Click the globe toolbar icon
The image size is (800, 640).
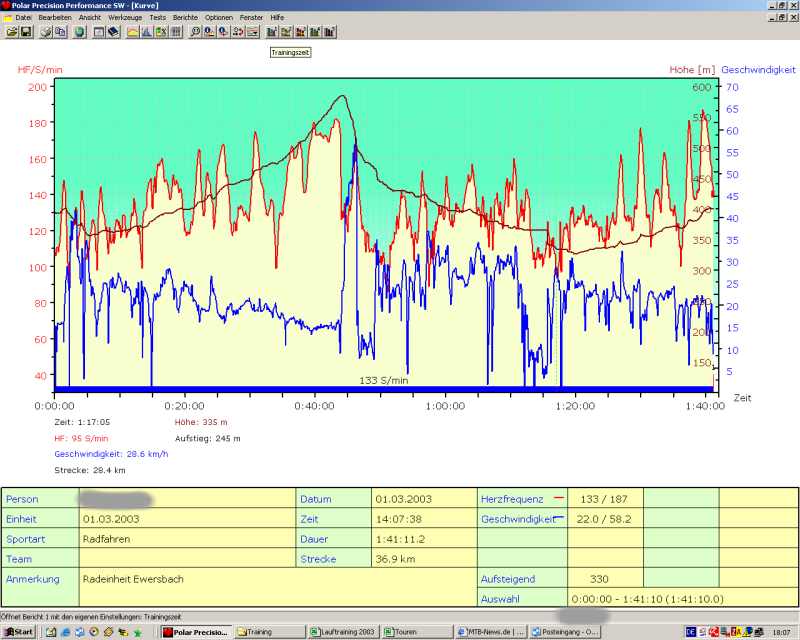80,32
